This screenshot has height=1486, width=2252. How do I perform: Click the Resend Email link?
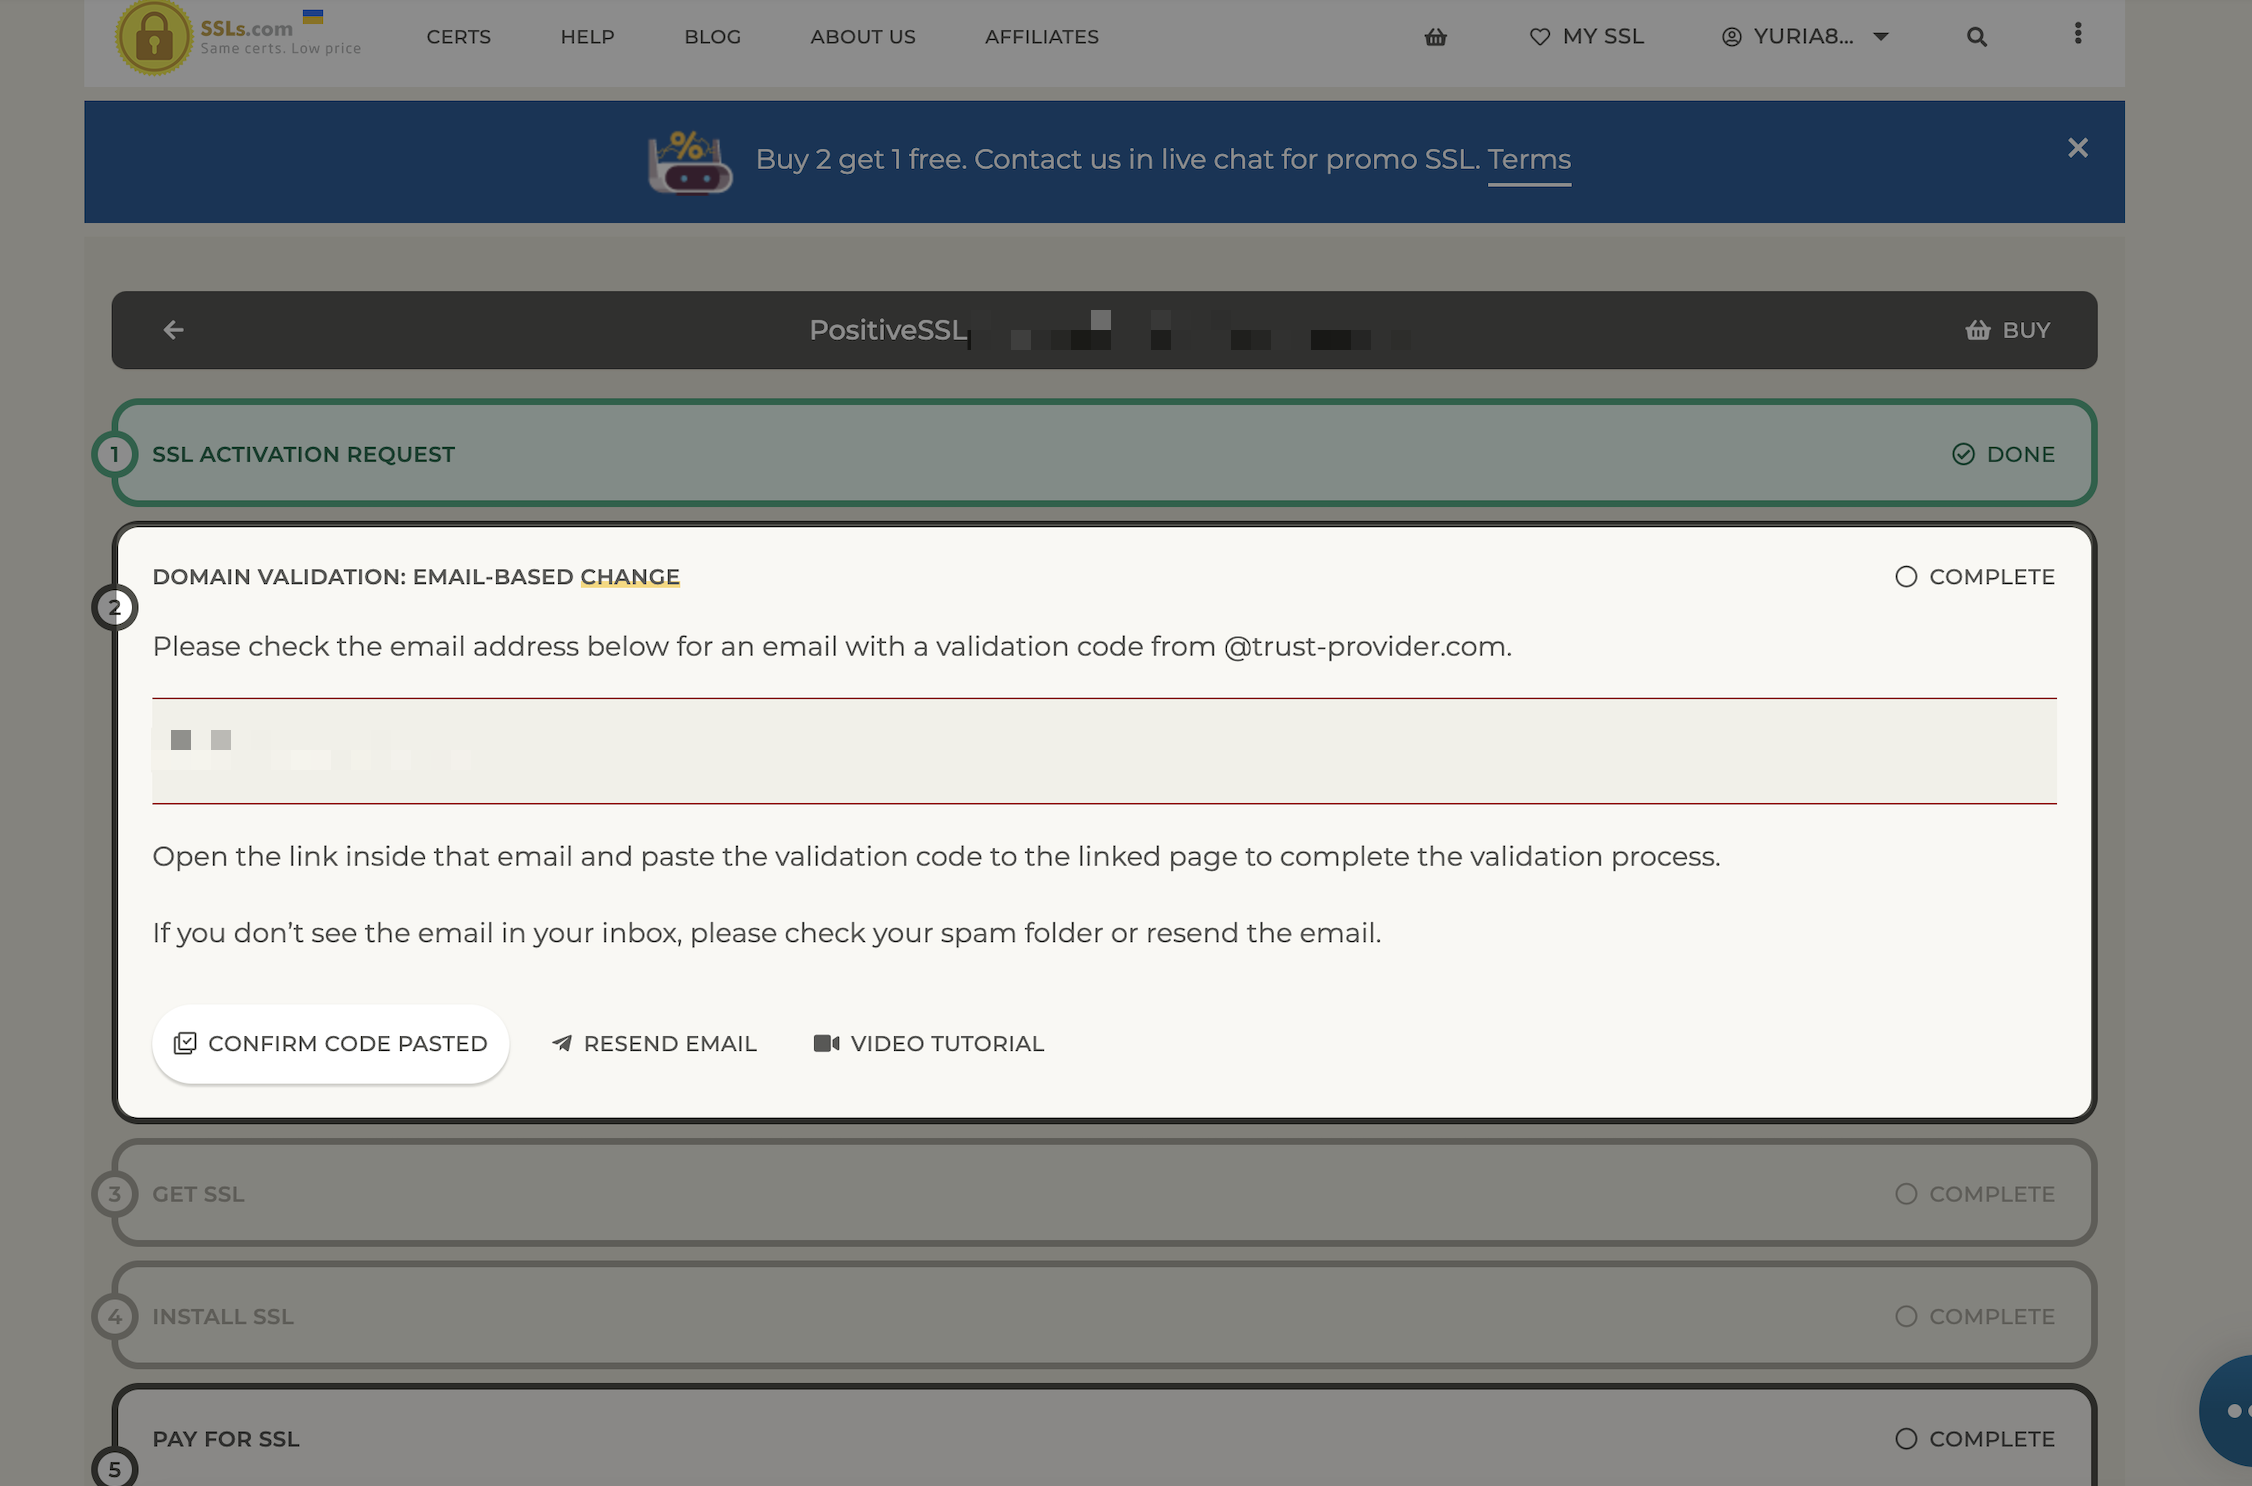pos(654,1044)
